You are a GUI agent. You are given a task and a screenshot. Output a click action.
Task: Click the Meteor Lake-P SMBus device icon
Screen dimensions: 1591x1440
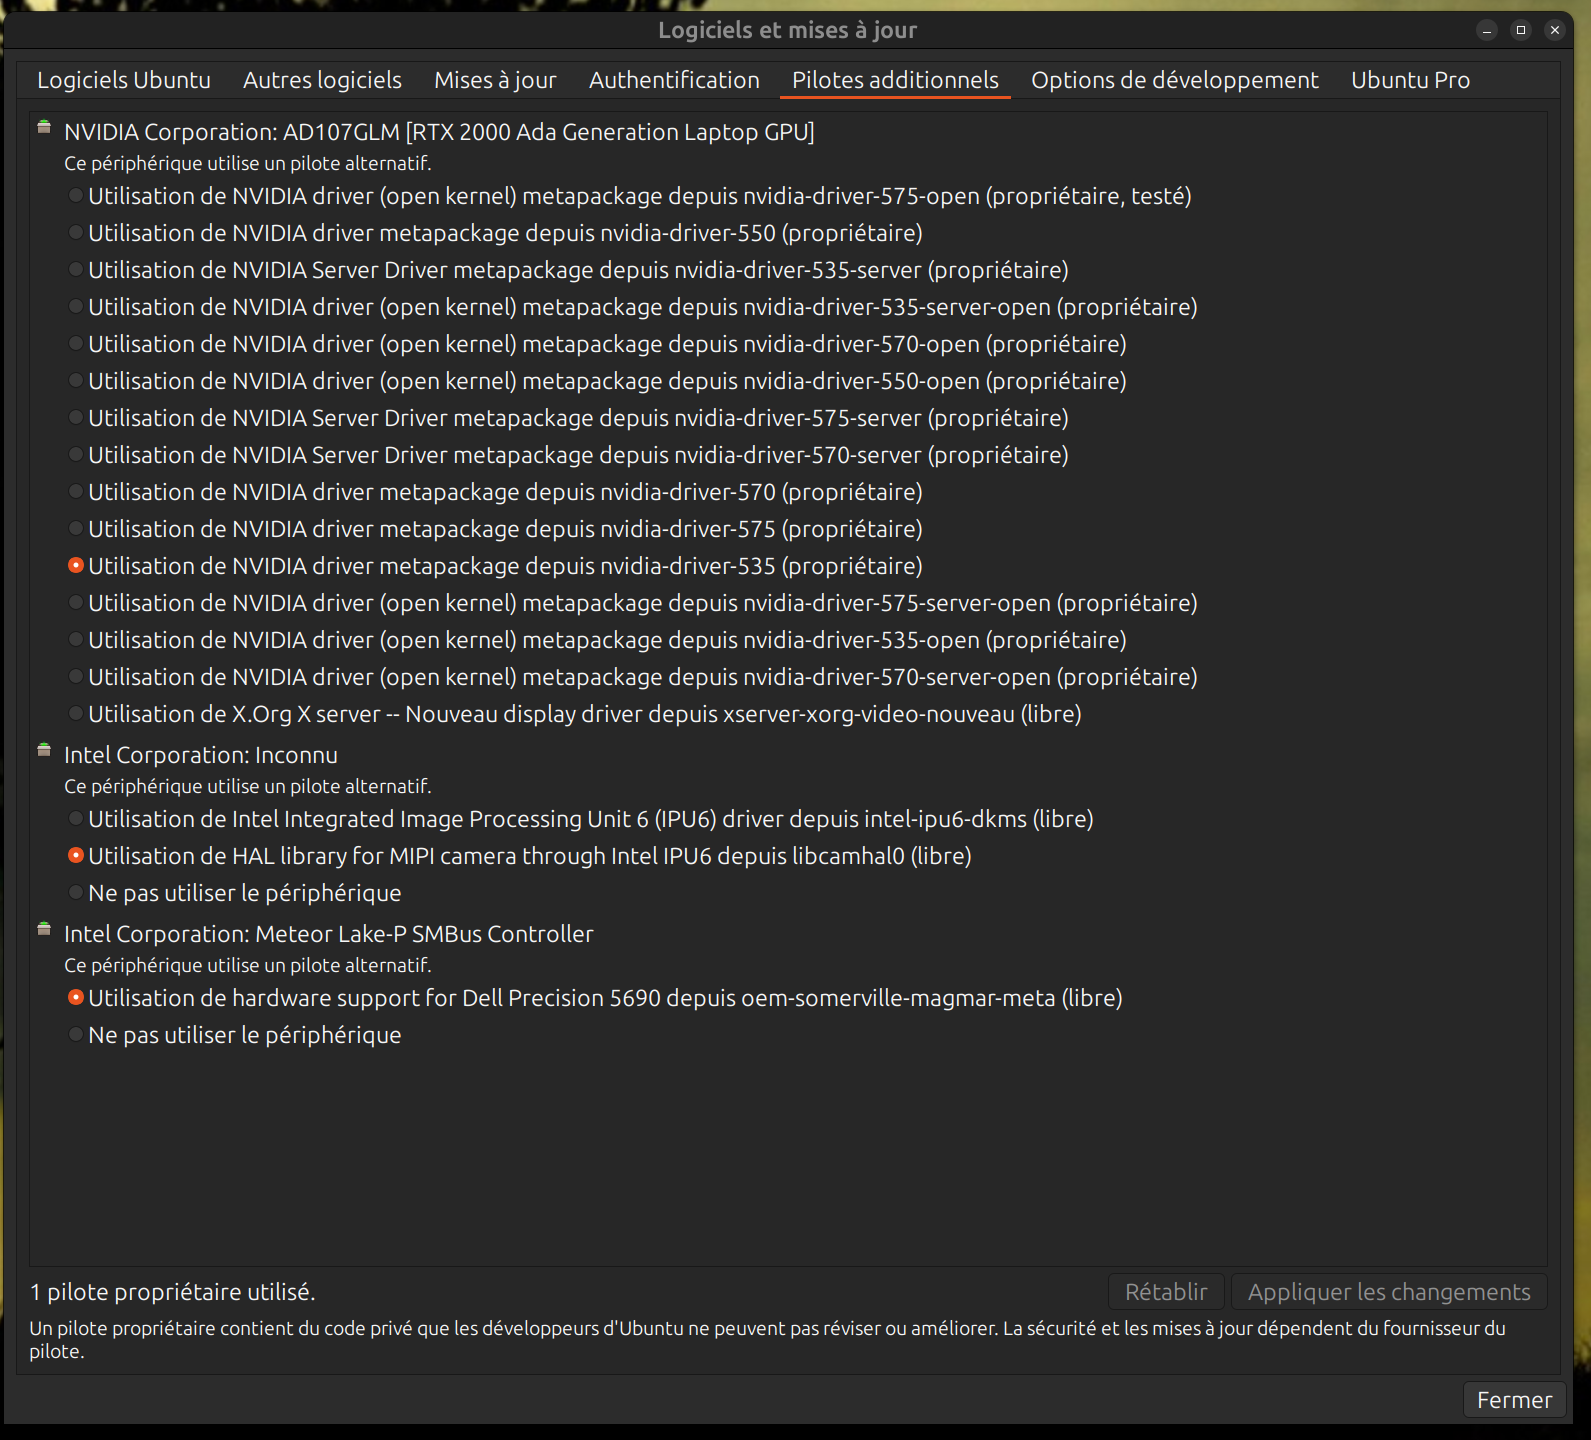coord(44,929)
